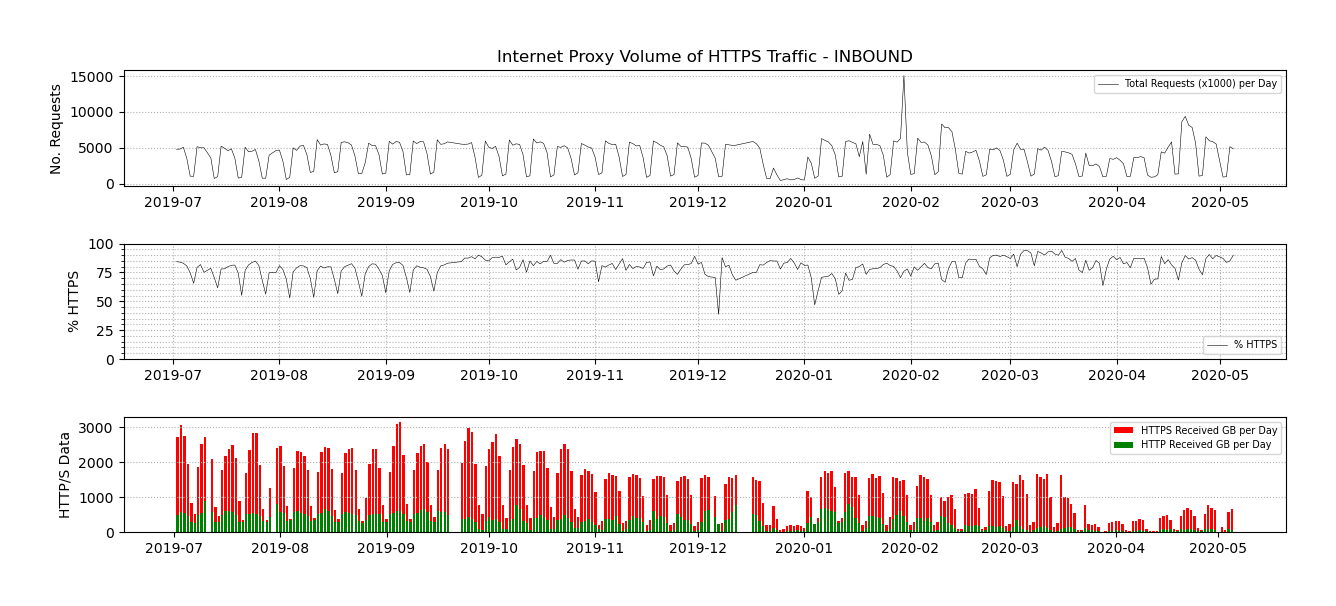The width and height of the screenshot is (1336, 606).
Task: Click the 2019-11 date label under bottom plot
Action: click(595, 549)
